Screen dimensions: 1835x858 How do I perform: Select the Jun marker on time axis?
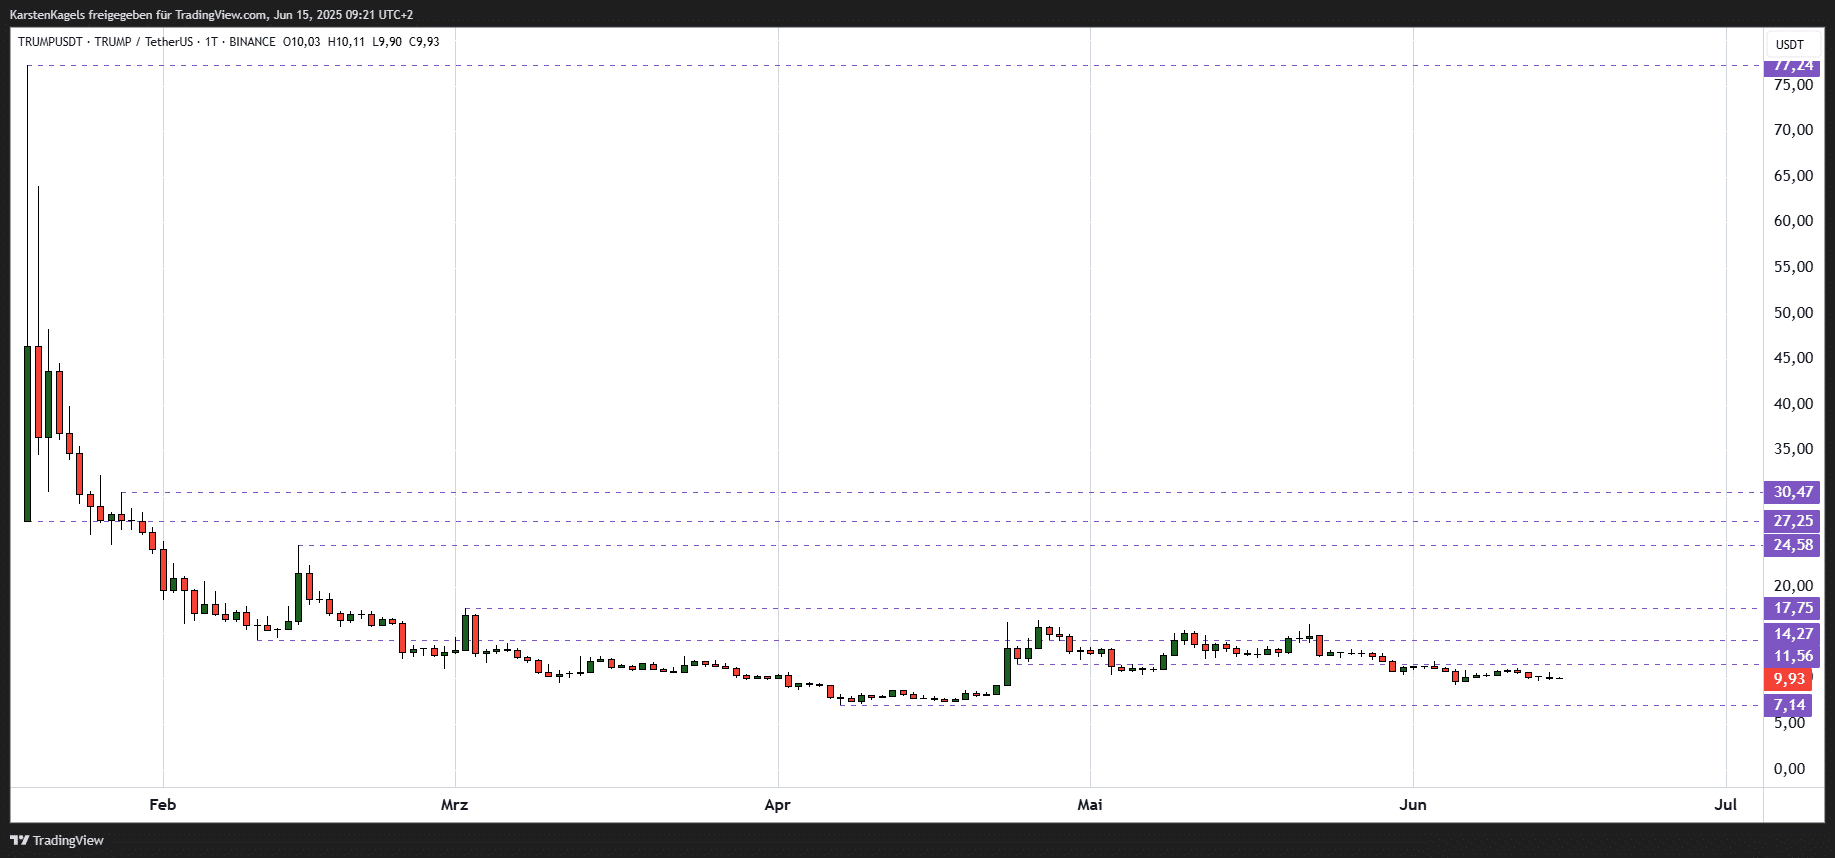[x=1412, y=805]
